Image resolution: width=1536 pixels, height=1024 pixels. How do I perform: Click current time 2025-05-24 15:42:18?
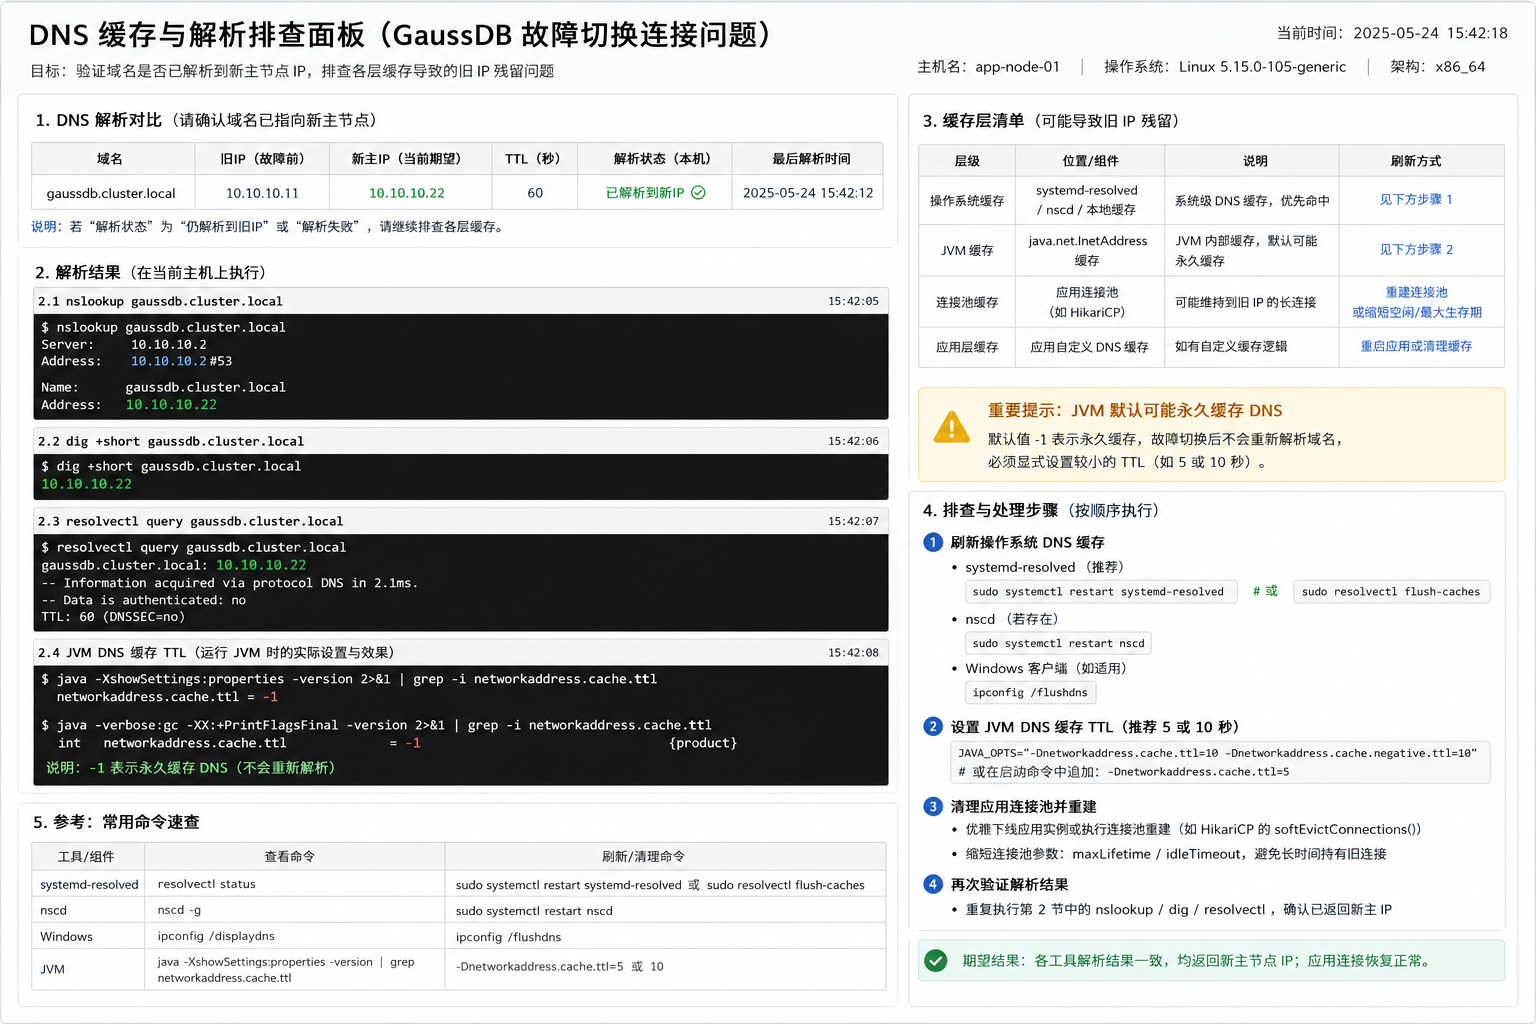(x=1430, y=33)
